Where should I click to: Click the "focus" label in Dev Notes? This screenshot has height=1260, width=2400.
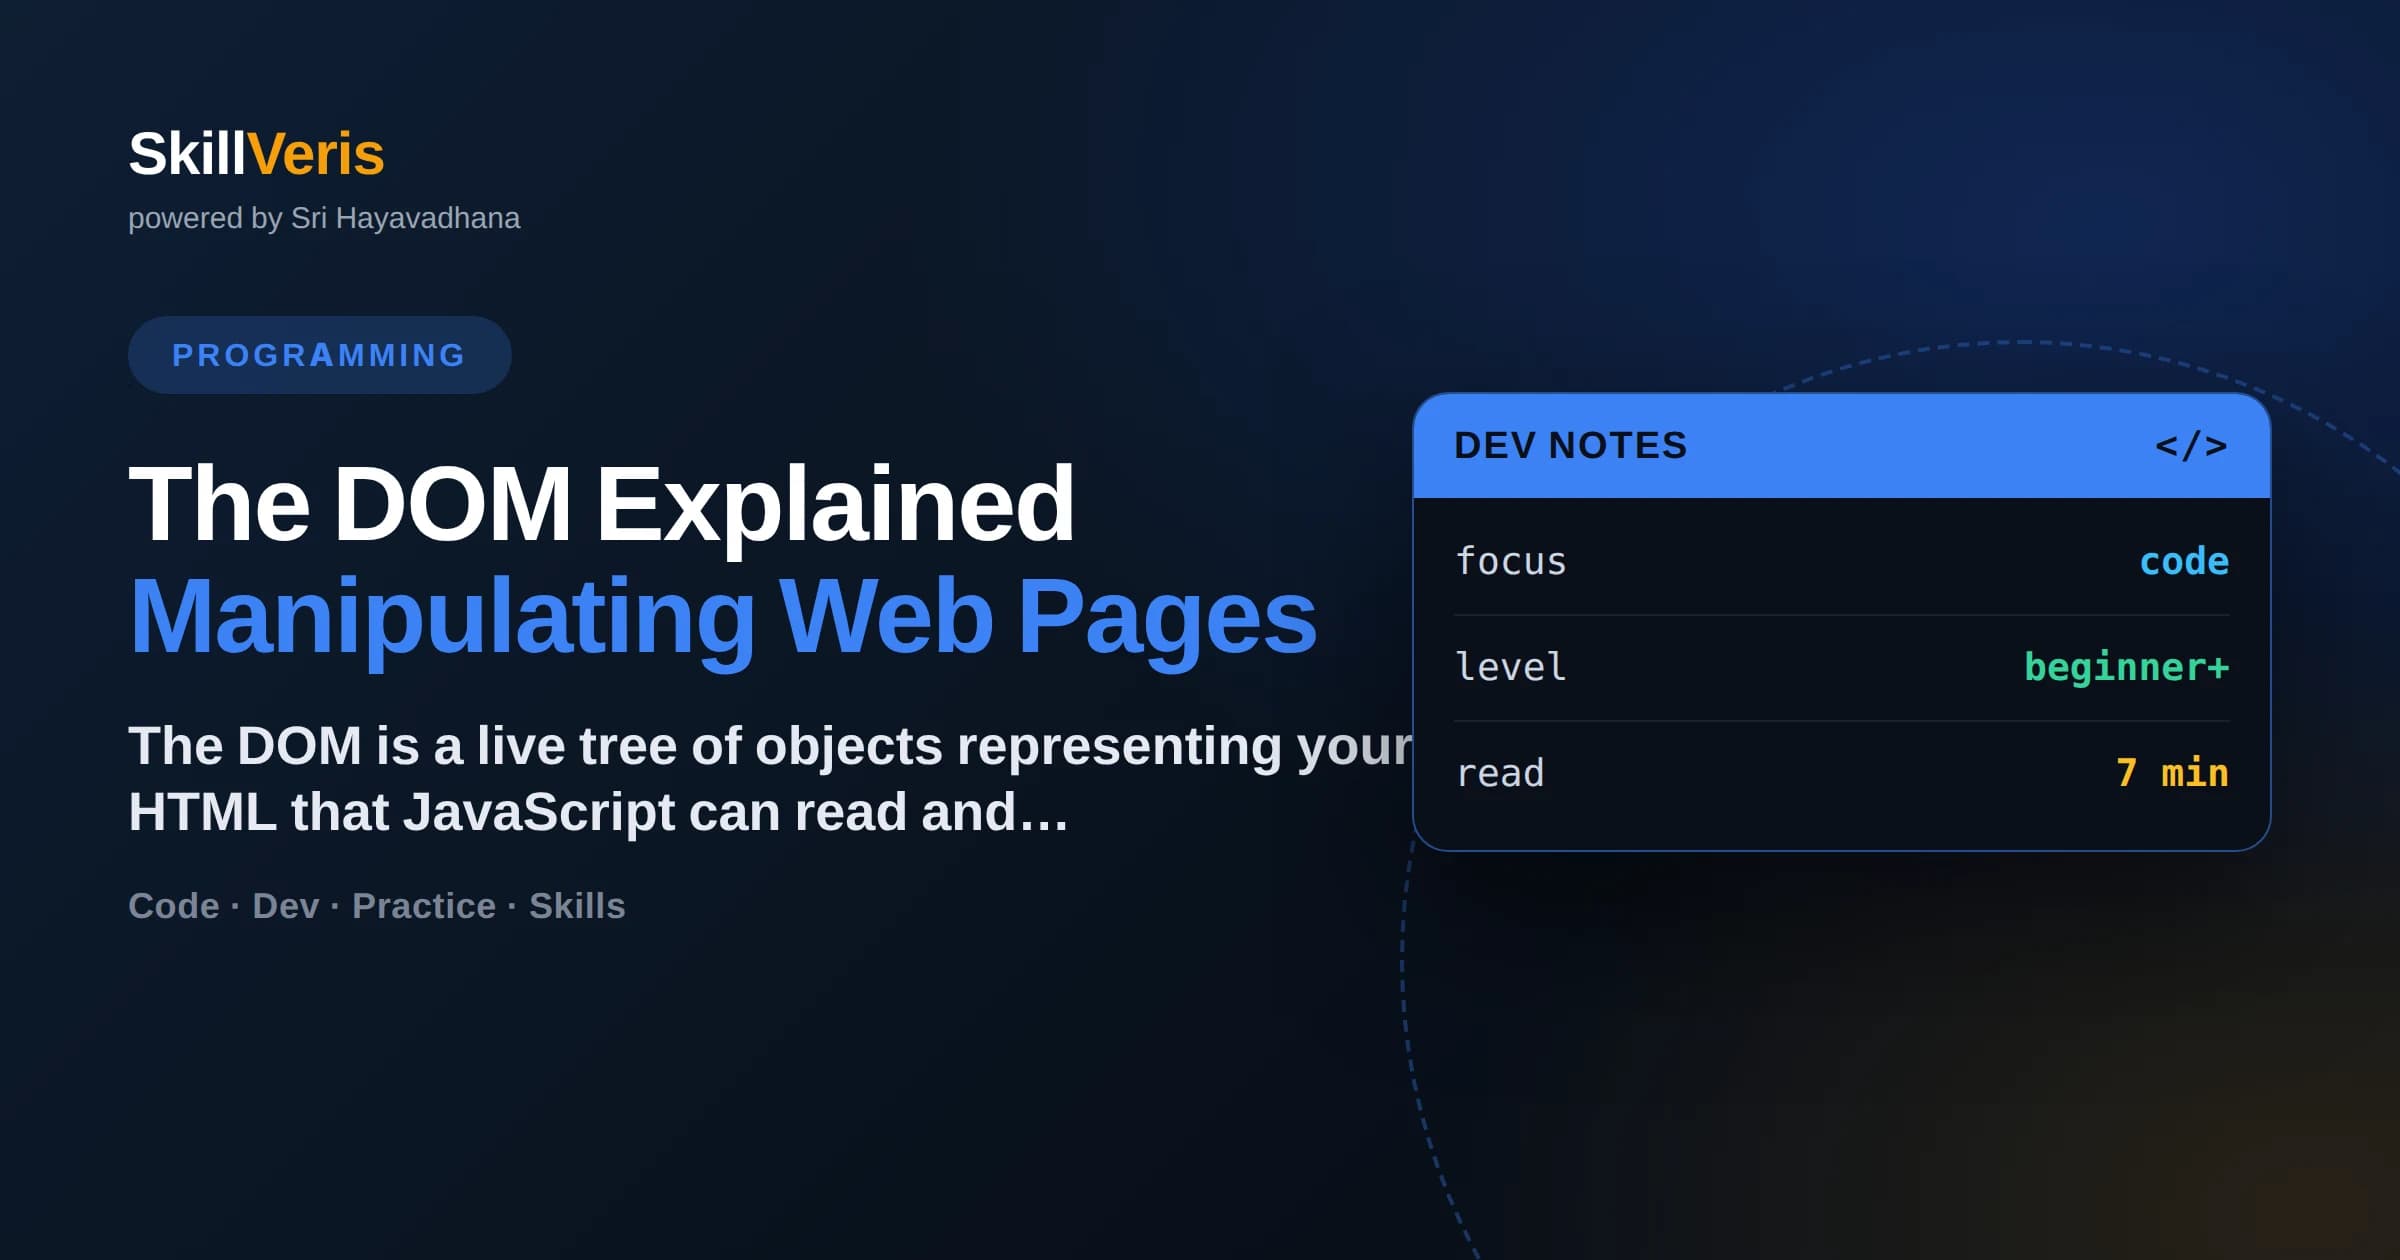(x=1510, y=562)
